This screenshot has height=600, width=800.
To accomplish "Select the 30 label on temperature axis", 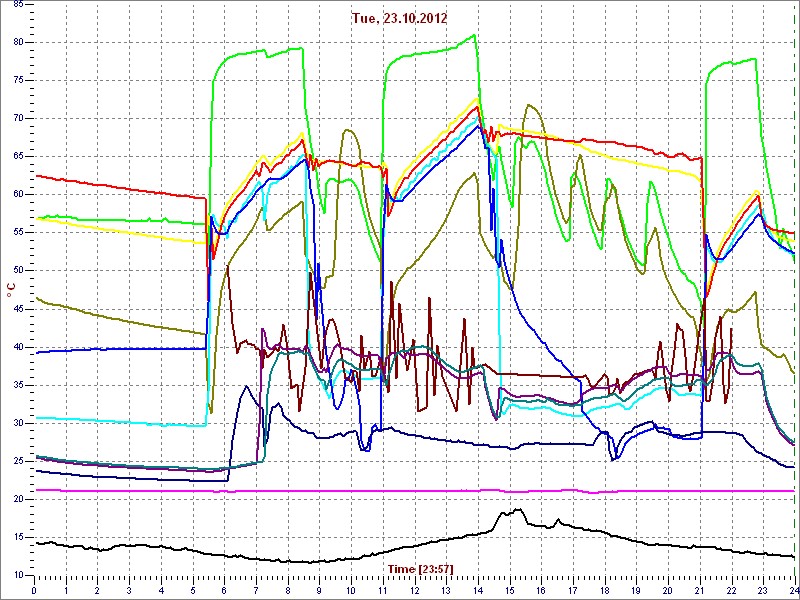I will [18, 423].
